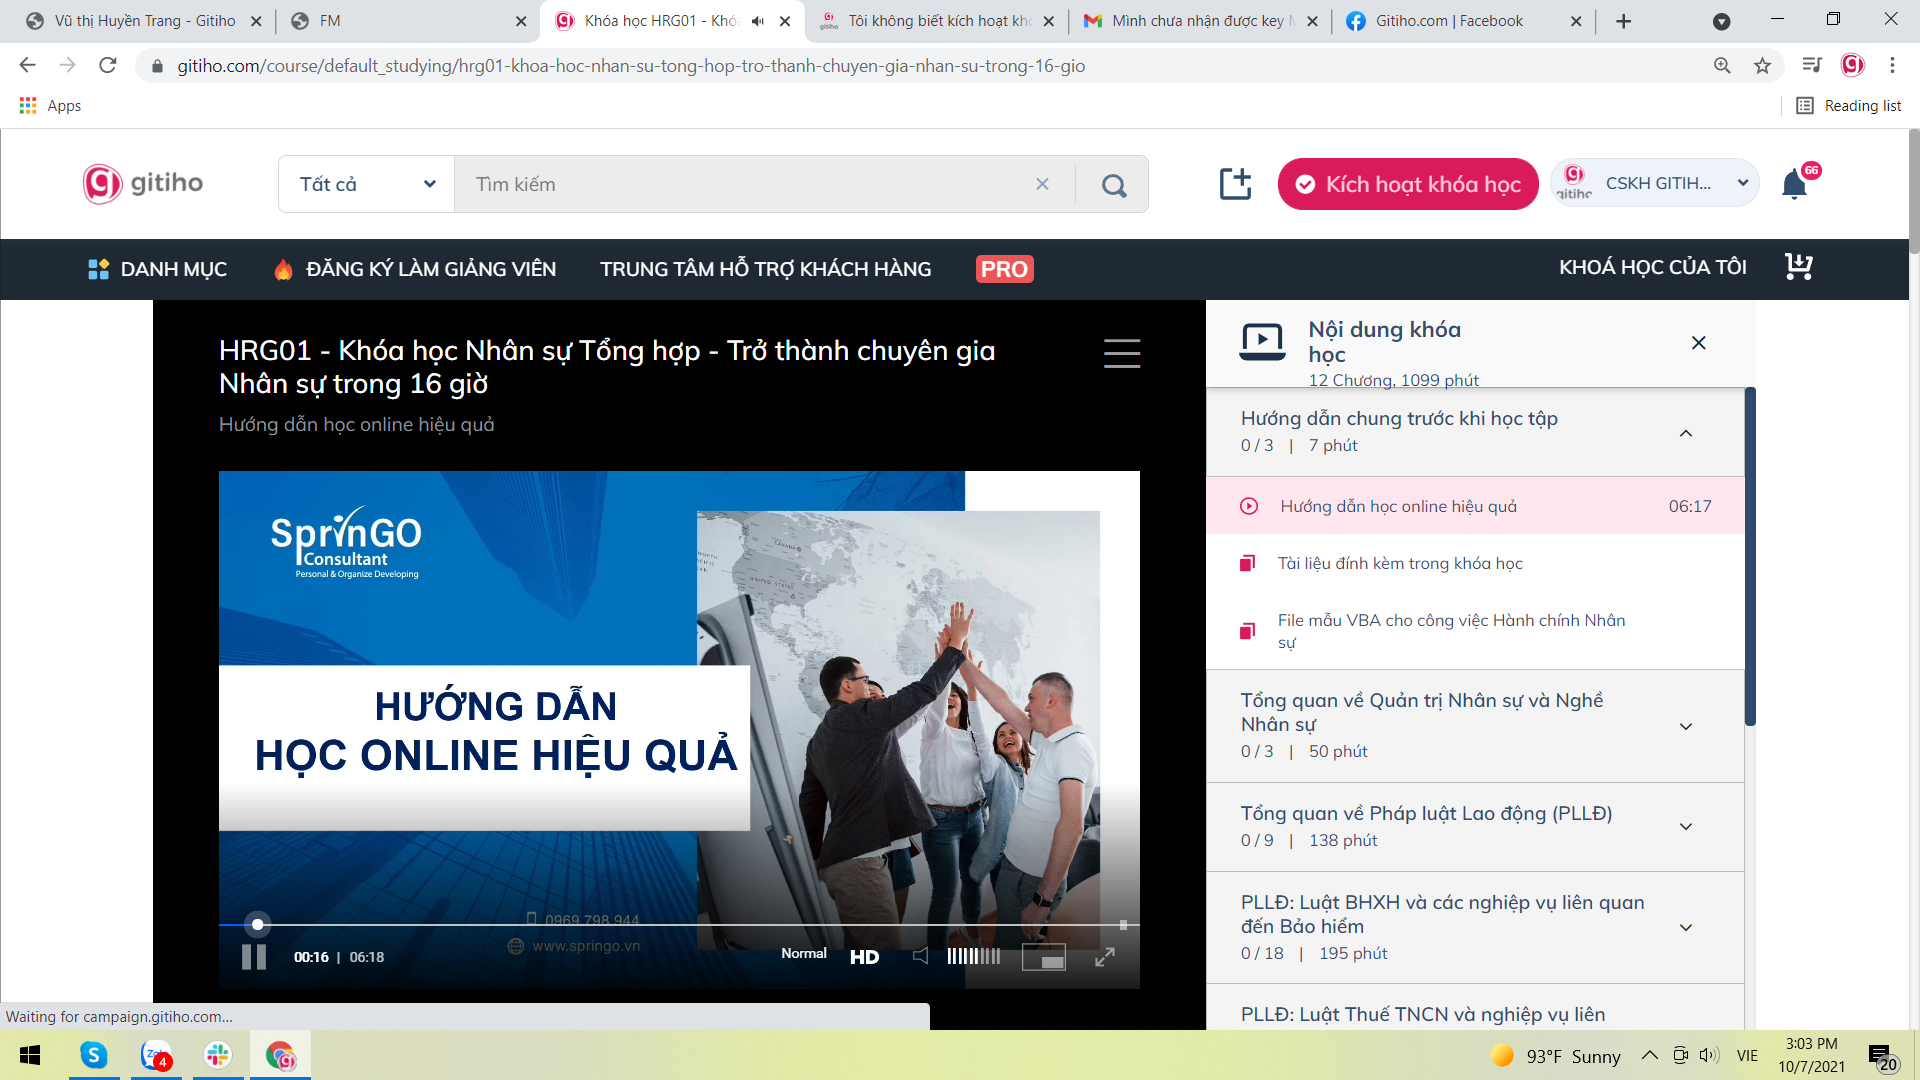Open the video hamburger menu
Viewport: 1920px width, 1080px height.
(x=1121, y=353)
